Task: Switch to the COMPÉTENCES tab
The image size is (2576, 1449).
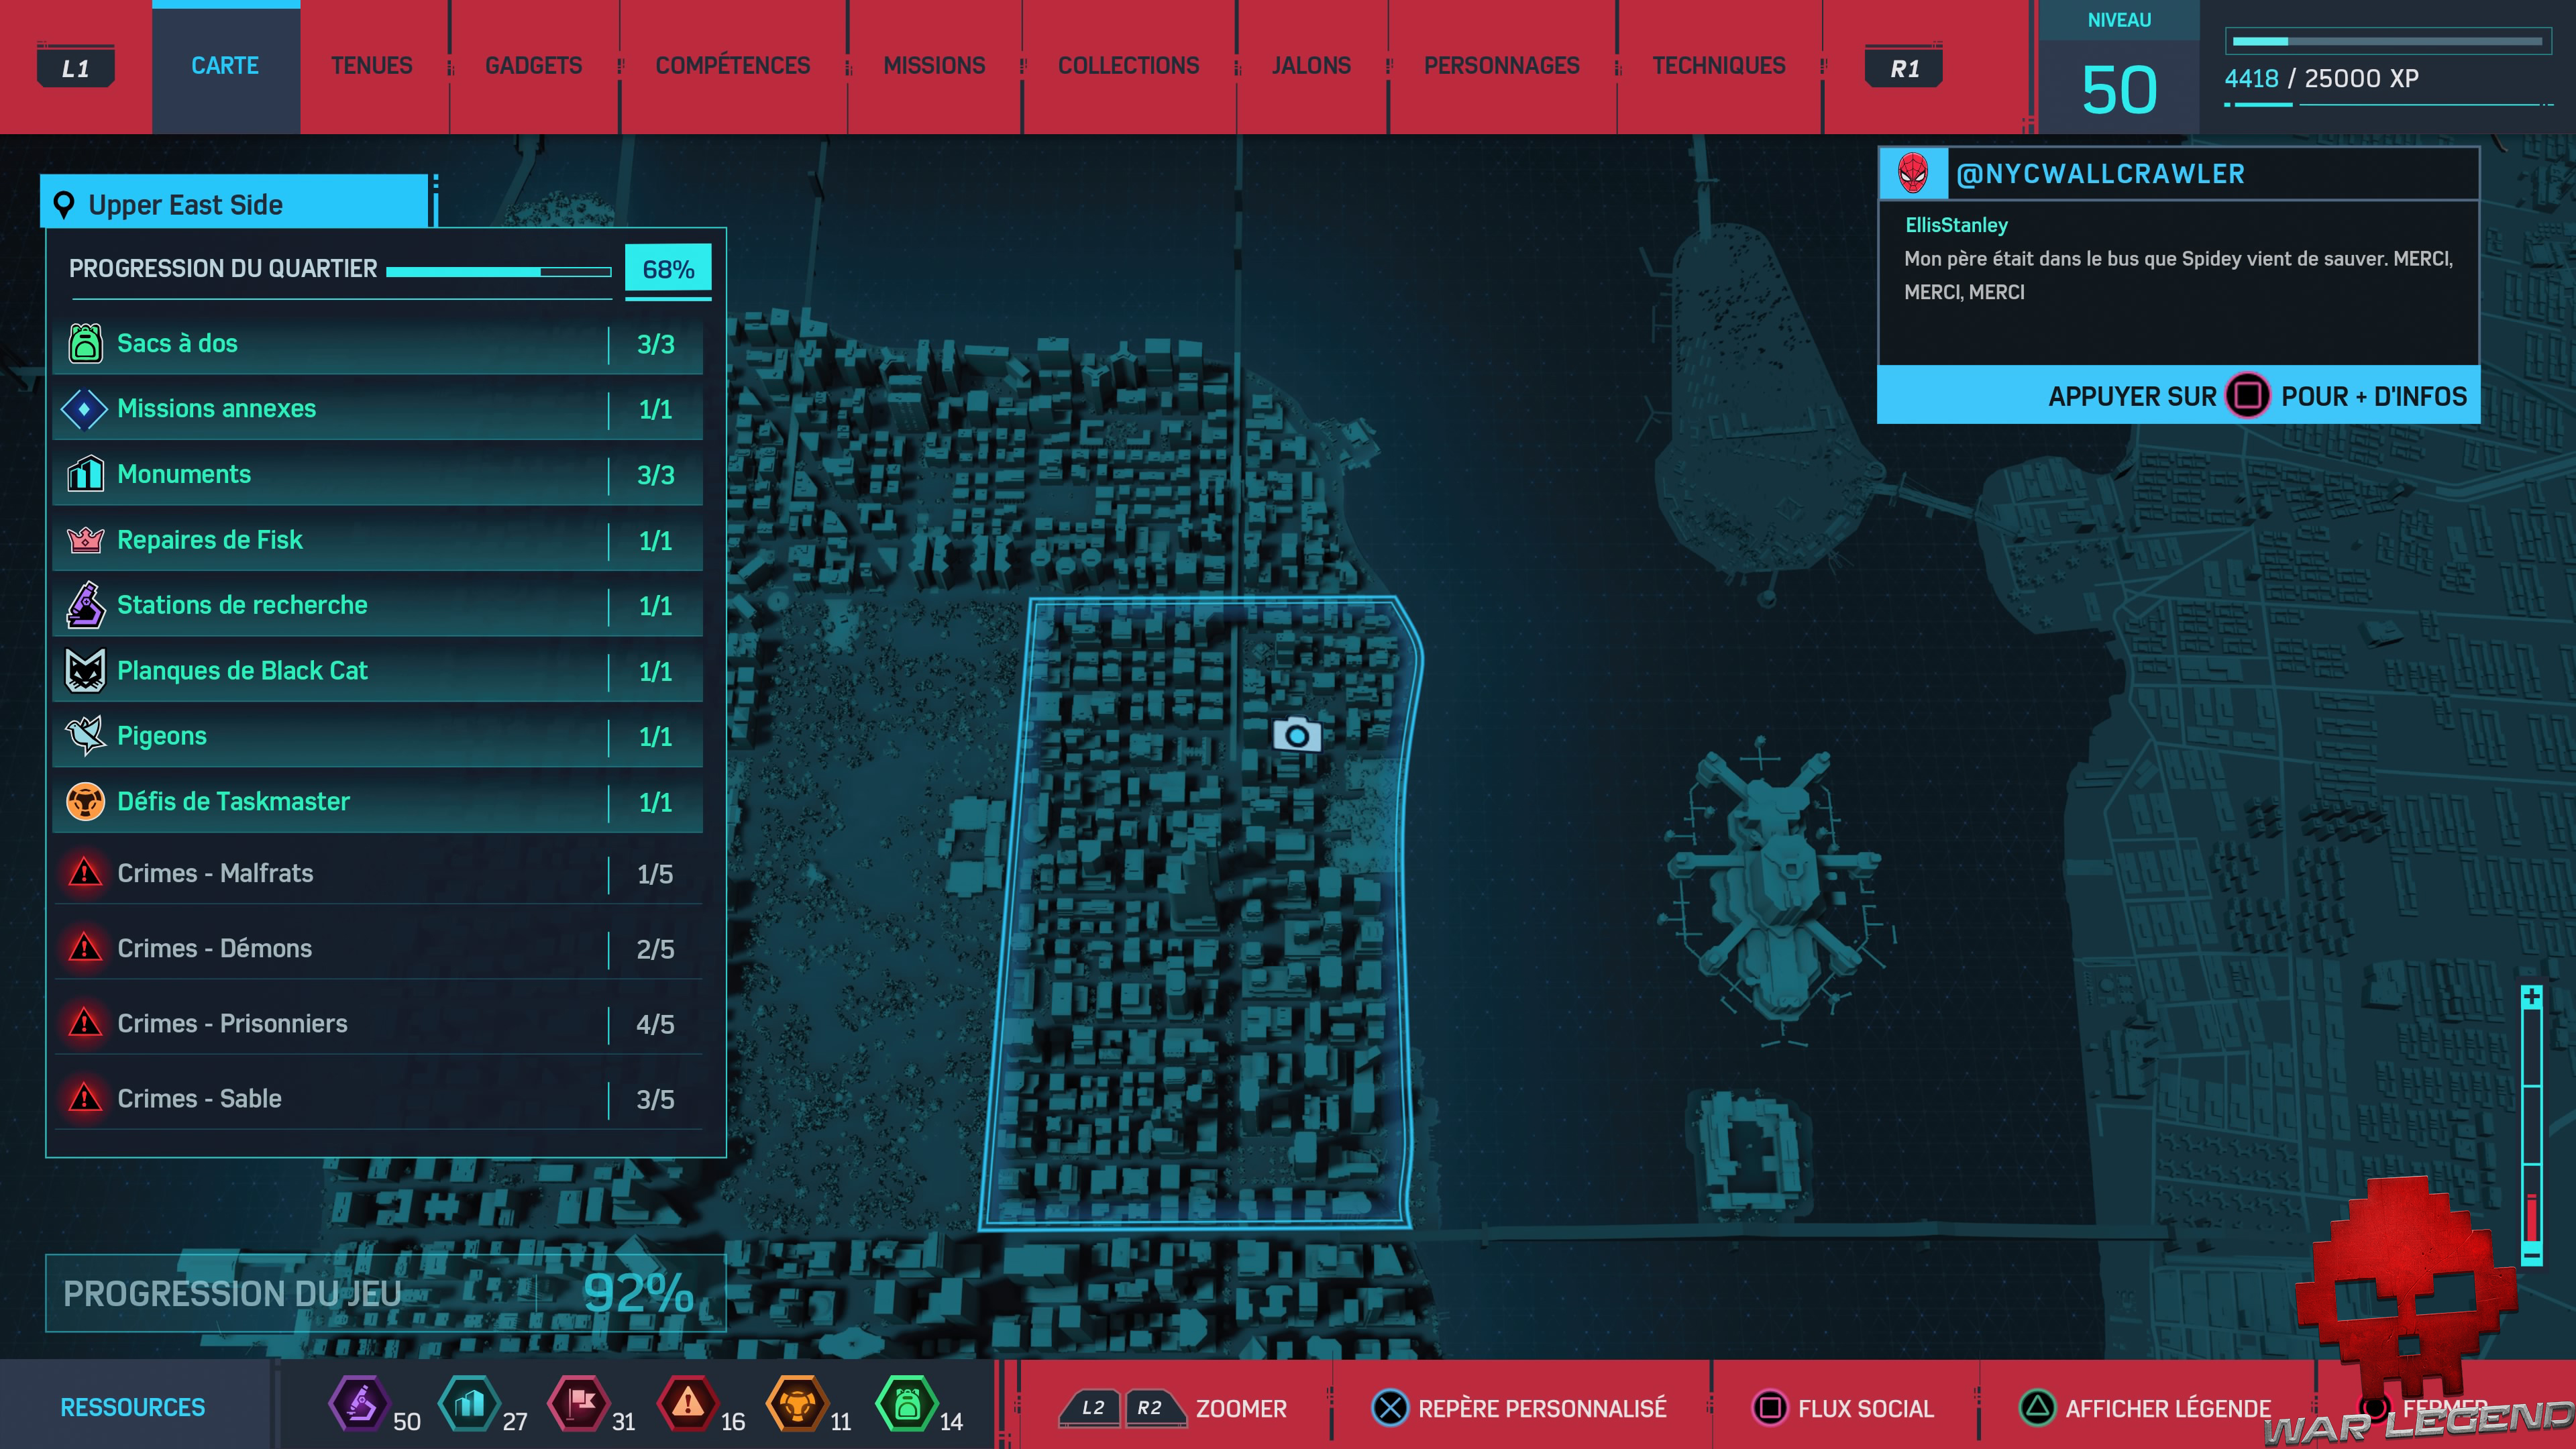Action: [x=732, y=66]
